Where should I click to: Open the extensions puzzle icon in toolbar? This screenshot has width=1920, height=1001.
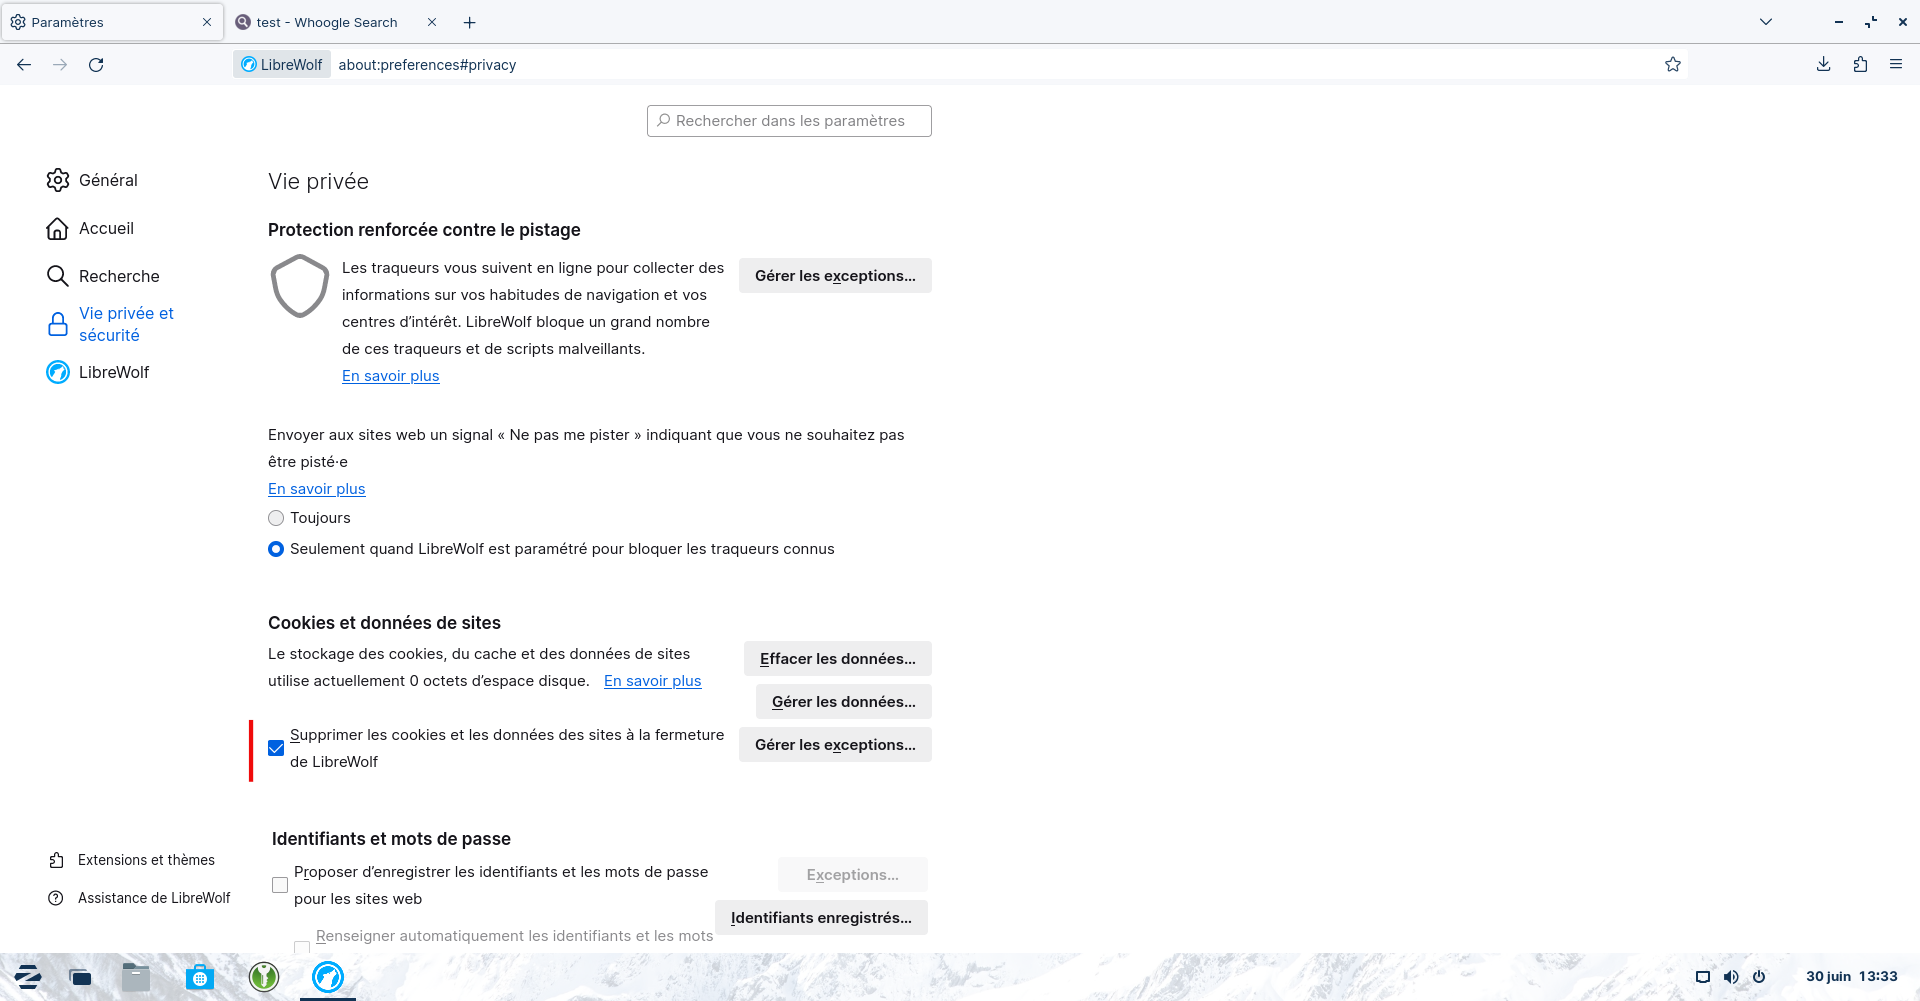tap(1860, 65)
